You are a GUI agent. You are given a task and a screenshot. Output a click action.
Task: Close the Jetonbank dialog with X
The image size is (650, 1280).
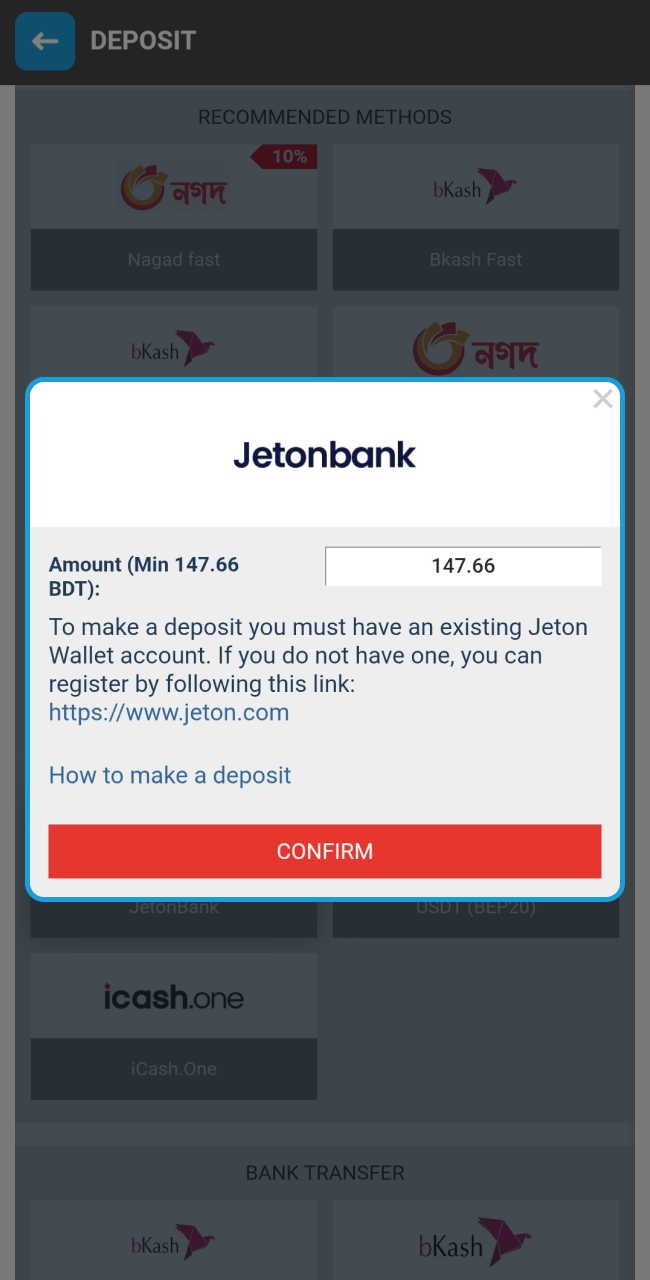click(x=602, y=400)
